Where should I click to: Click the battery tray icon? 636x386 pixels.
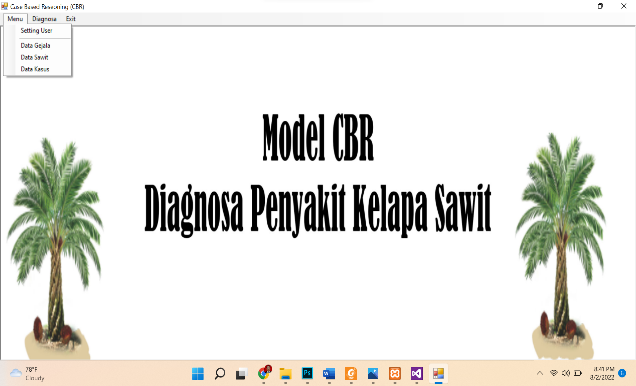578,373
